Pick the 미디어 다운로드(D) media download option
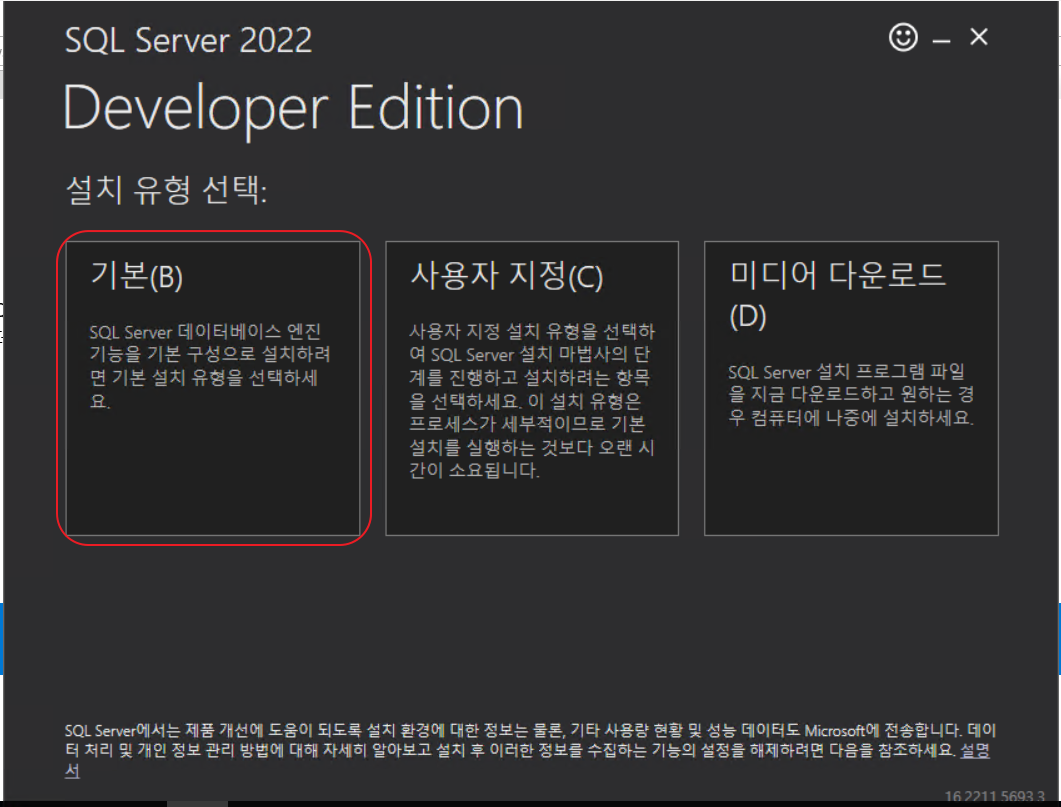This screenshot has height=807, width=1061. tap(851, 388)
